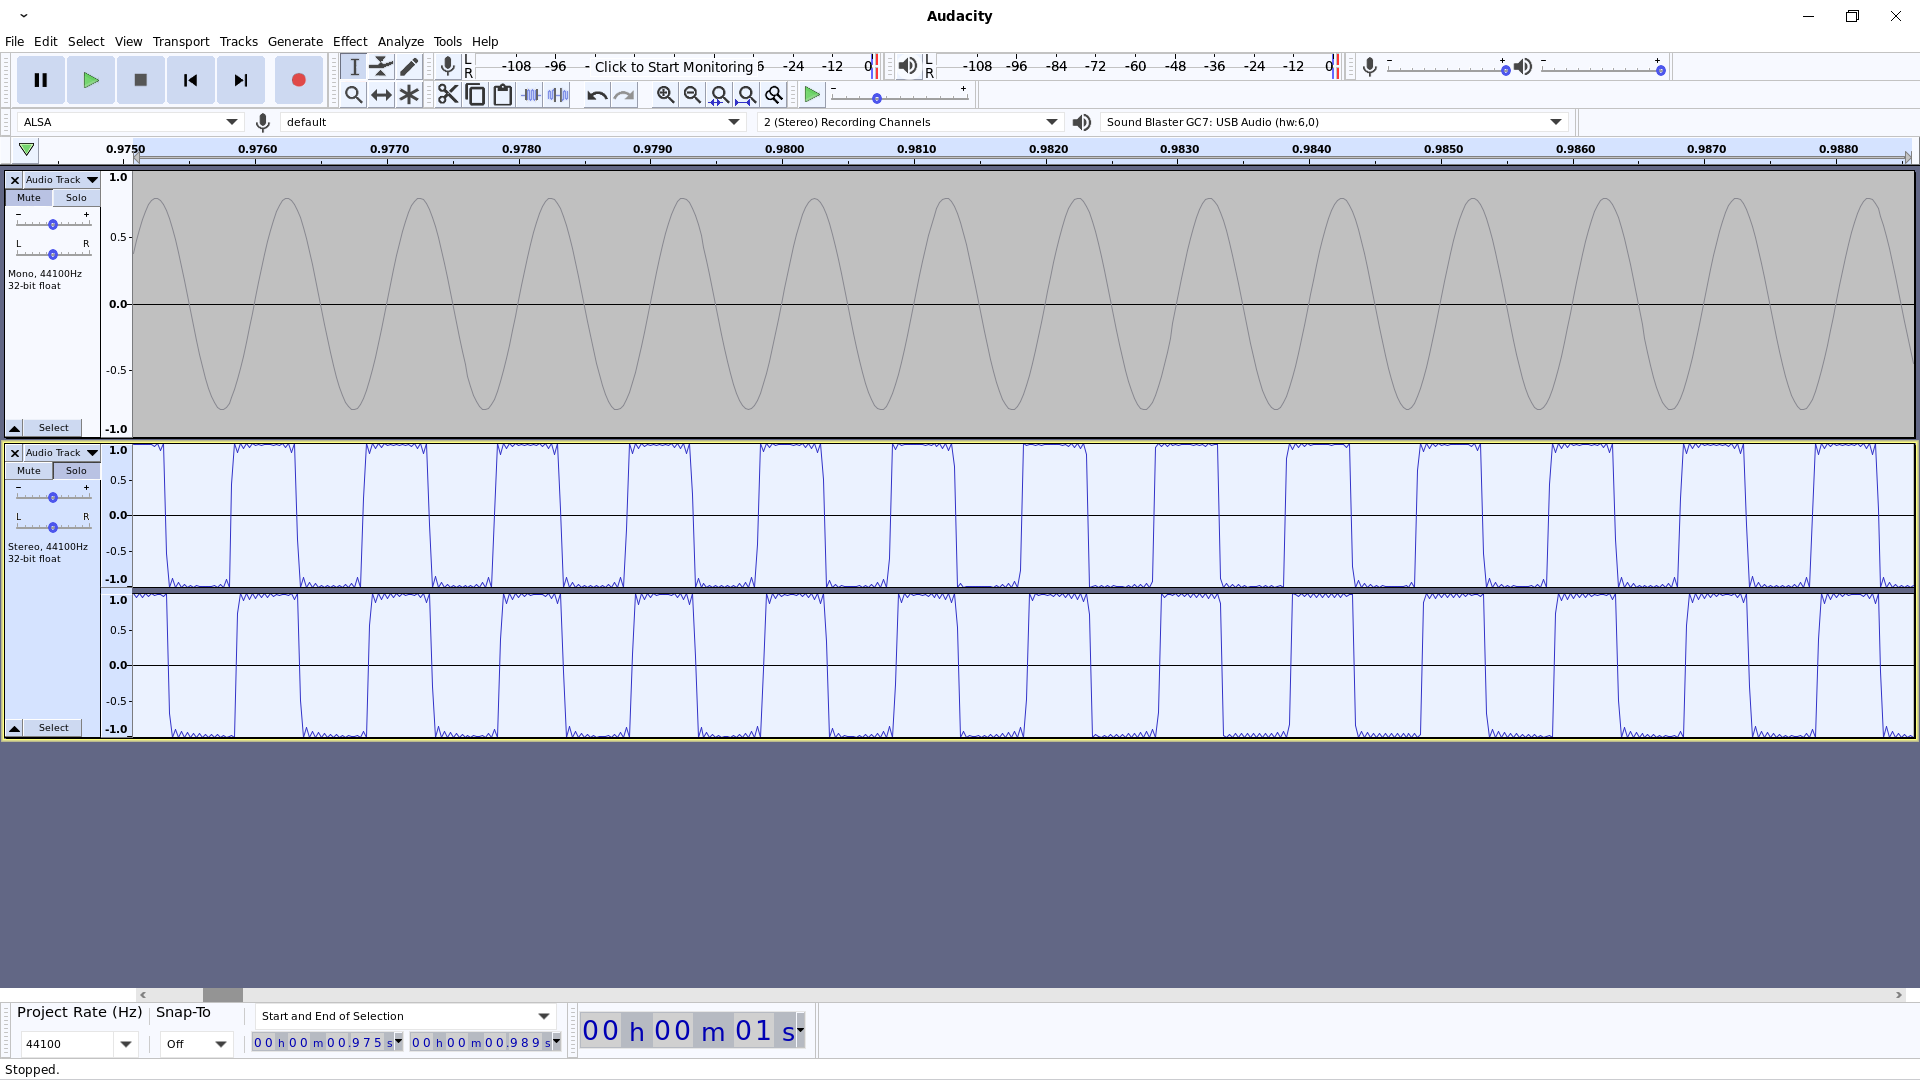
Task: Skip to start of the project
Action: click(191, 80)
